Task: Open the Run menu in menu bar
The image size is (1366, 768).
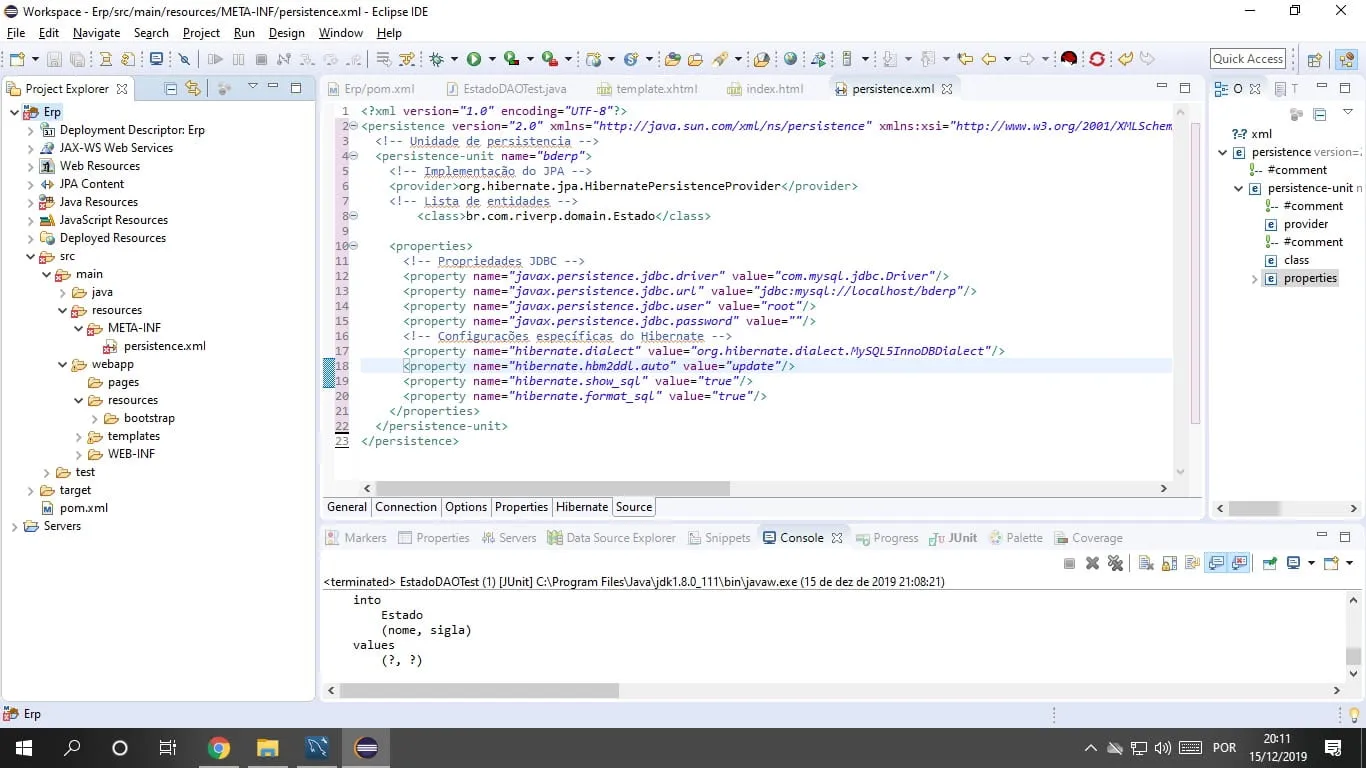Action: 244,33
